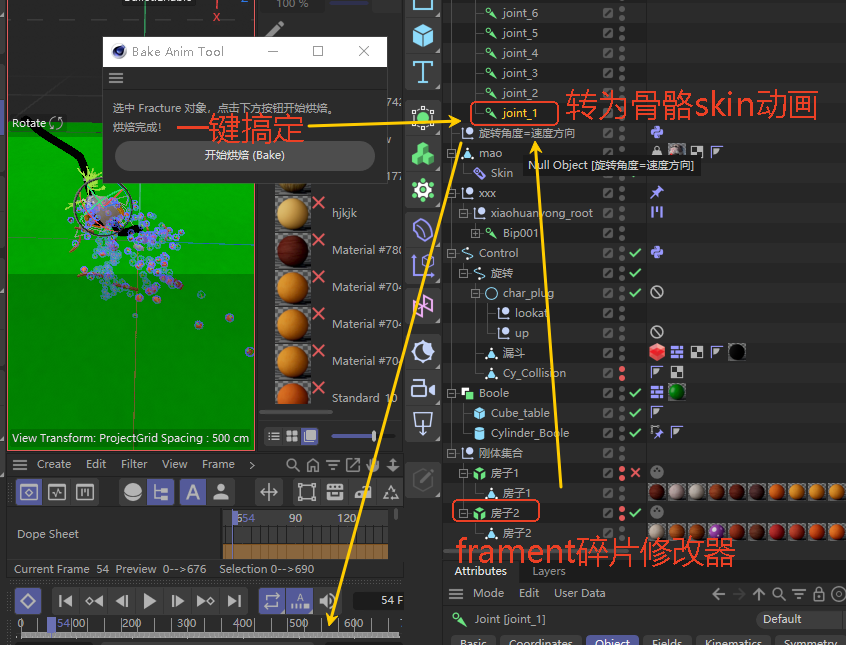The width and height of the screenshot is (846, 645).
Task: Click the Camera object icon
Action: (x=423, y=388)
